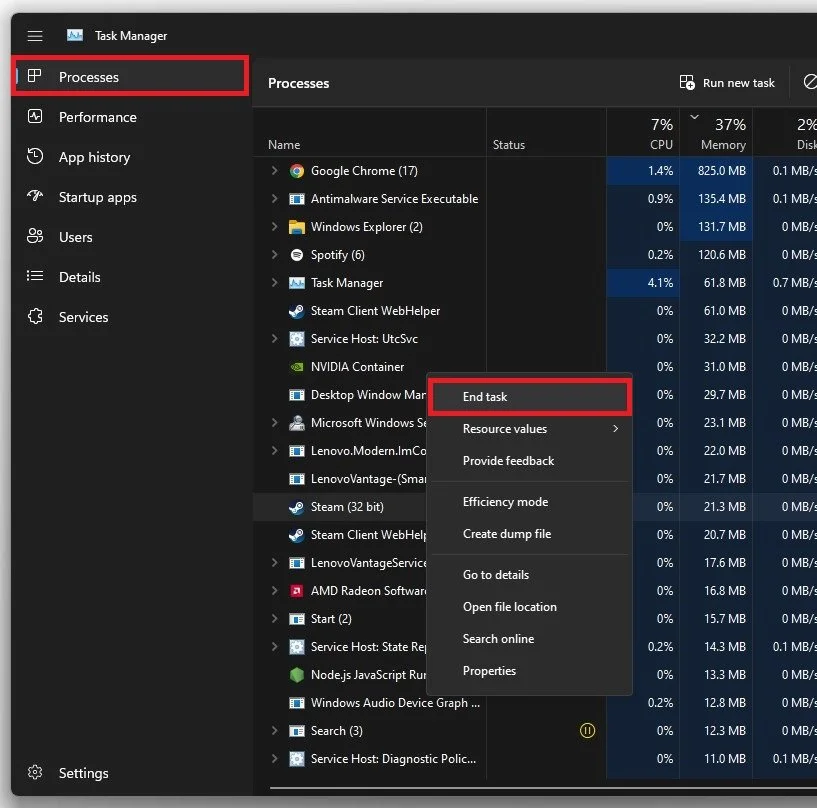Click the suspended status icon for Search

[587, 730]
